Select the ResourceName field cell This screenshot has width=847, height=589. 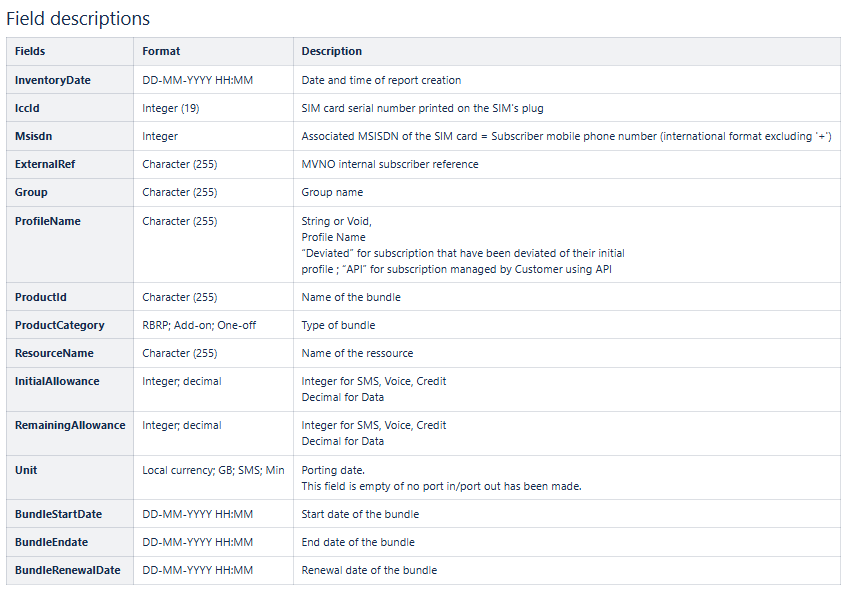coord(70,353)
